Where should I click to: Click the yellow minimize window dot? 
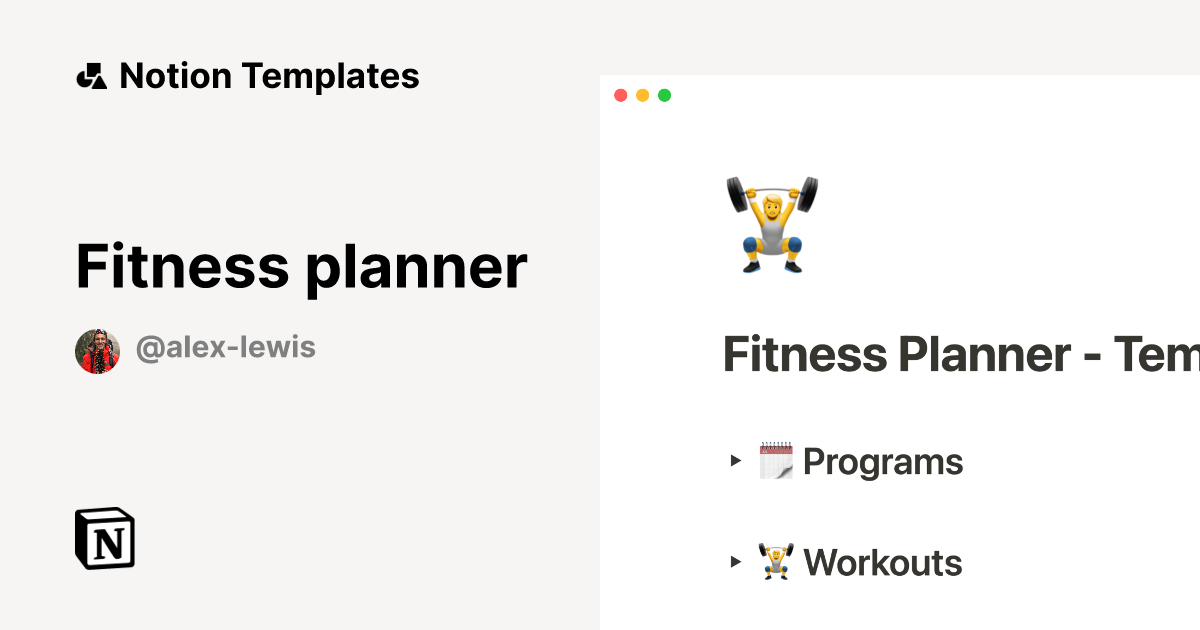(642, 96)
